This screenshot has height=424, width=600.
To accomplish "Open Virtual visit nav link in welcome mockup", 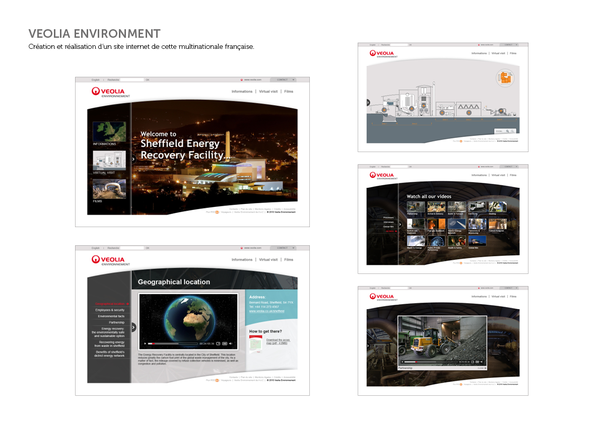I will point(268,91).
